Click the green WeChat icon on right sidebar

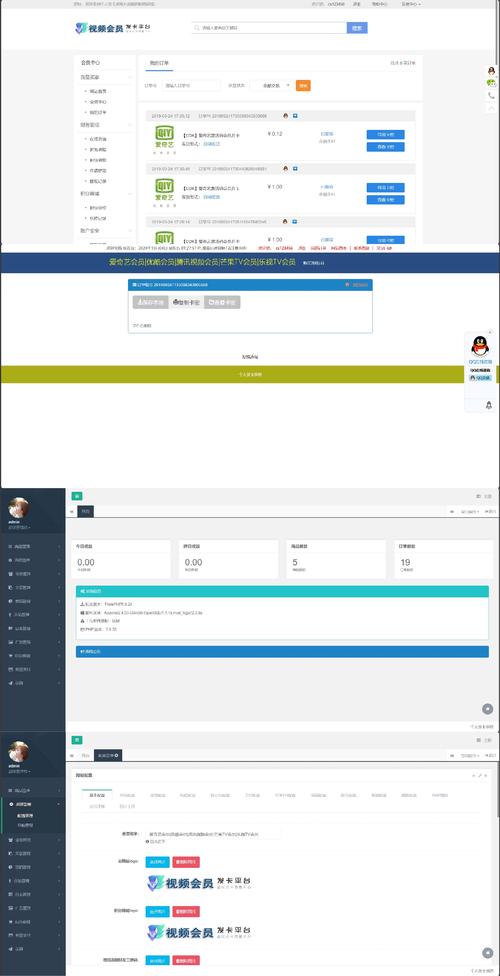coord(491,83)
